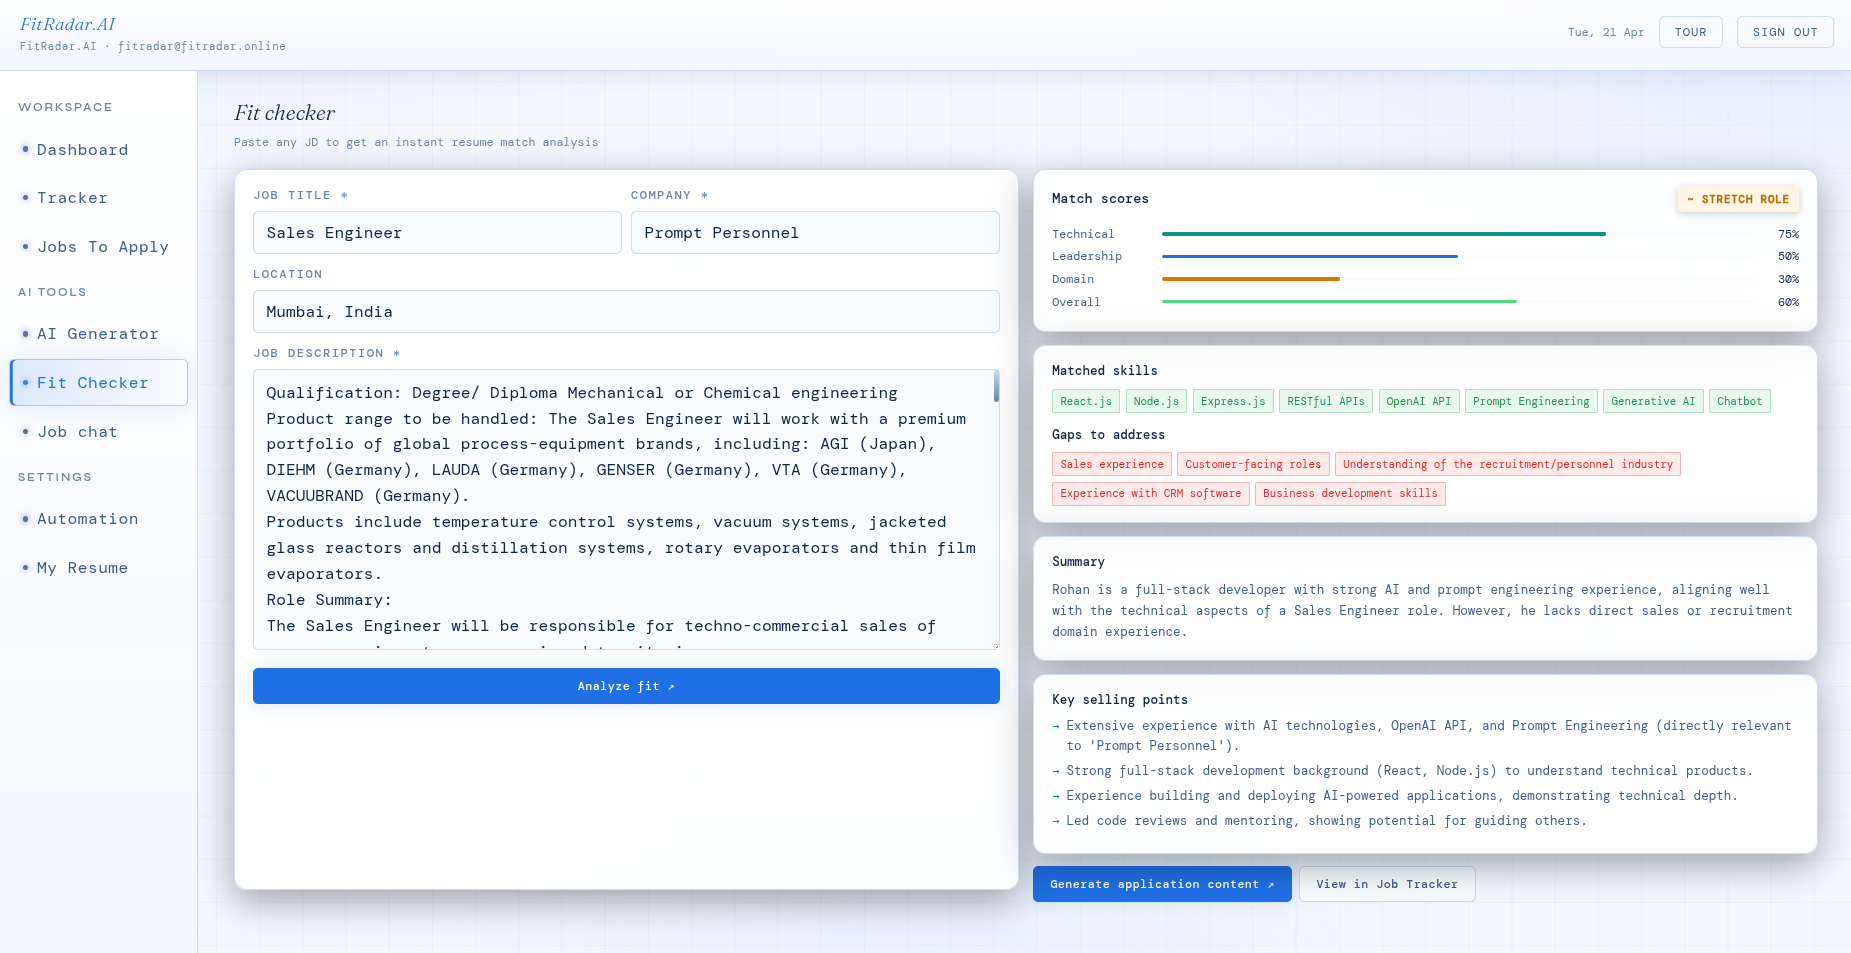This screenshot has height=953, width=1851.
Task: Click the Analyze fit button
Action: pyautogui.click(x=626, y=686)
